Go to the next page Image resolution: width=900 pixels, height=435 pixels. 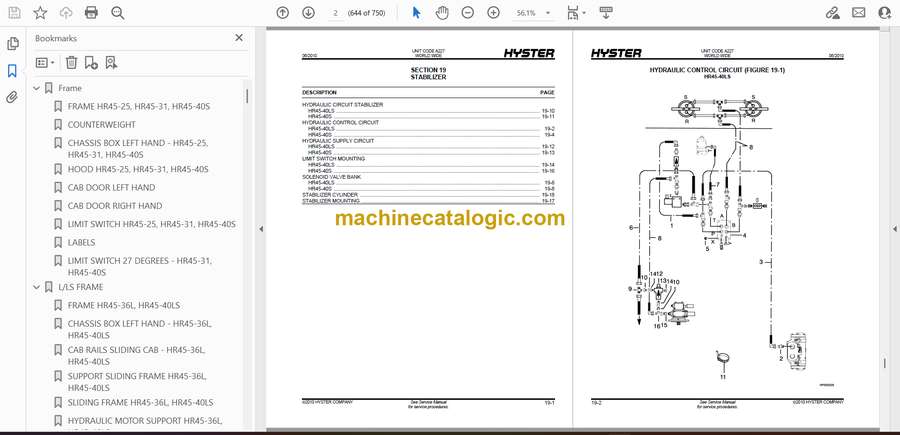(308, 13)
